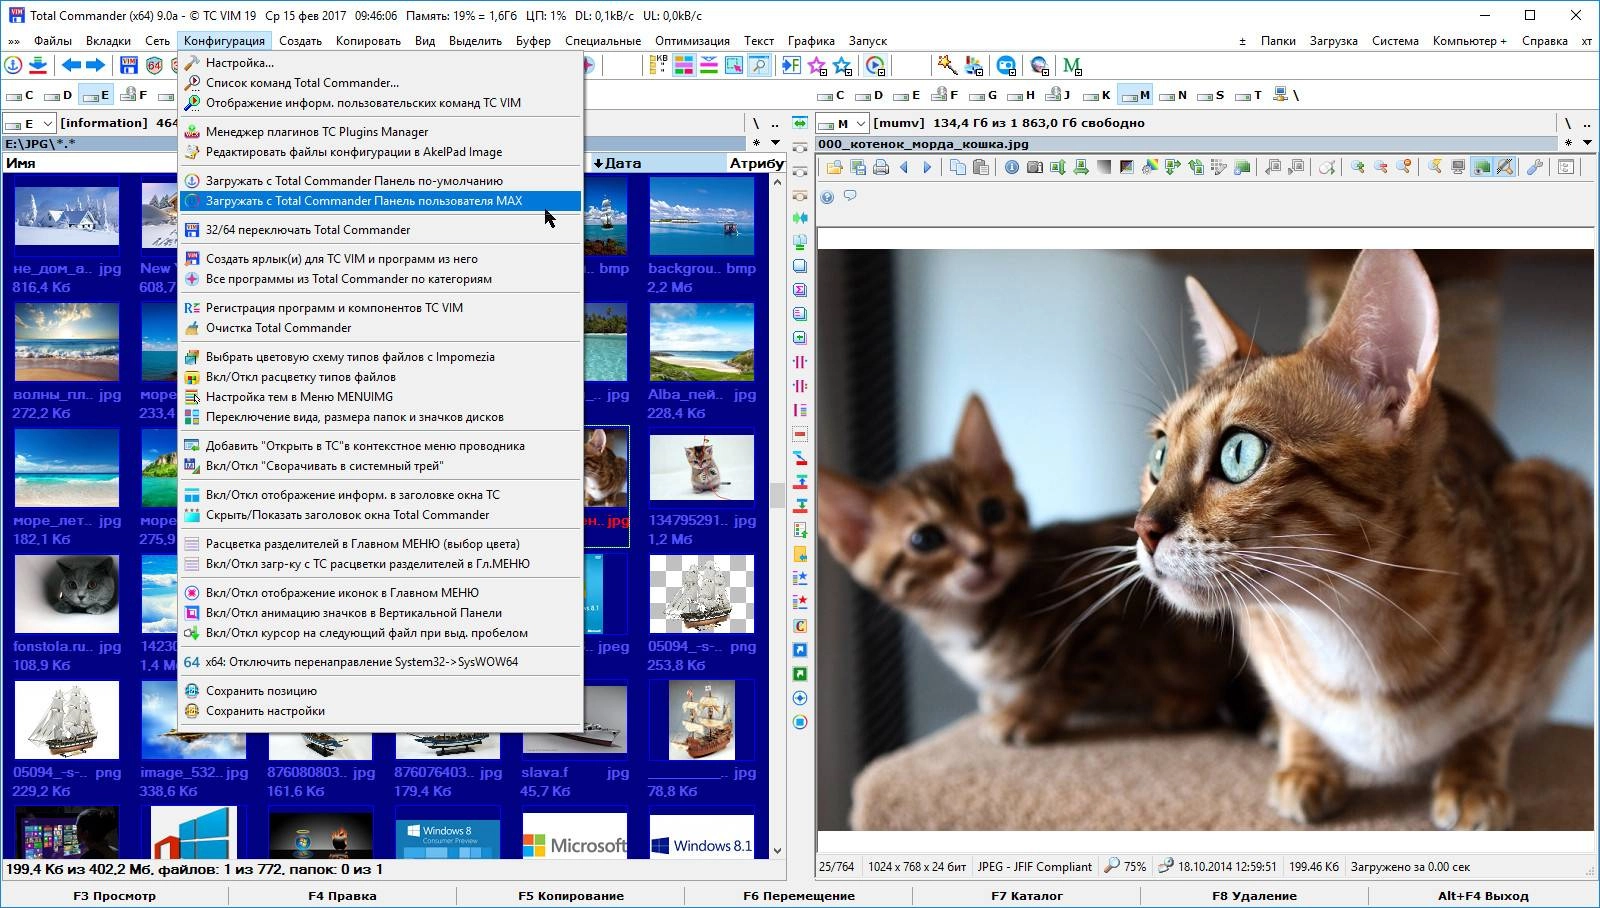Screen dimensions: 1600x908
Task: Click the blue help question icon in viewer
Action: coord(827,196)
